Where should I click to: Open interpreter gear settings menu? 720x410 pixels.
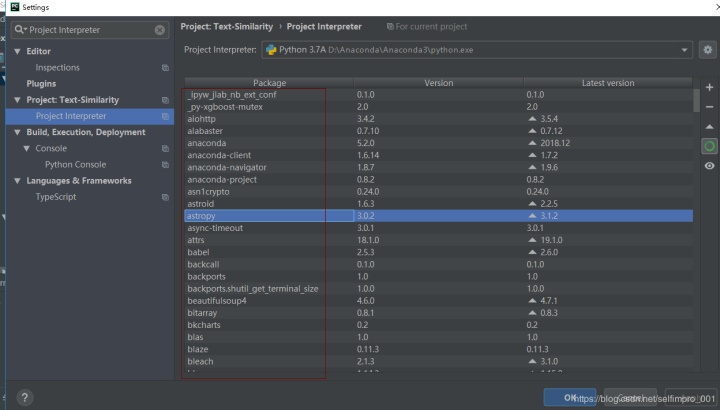pyautogui.click(x=708, y=50)
